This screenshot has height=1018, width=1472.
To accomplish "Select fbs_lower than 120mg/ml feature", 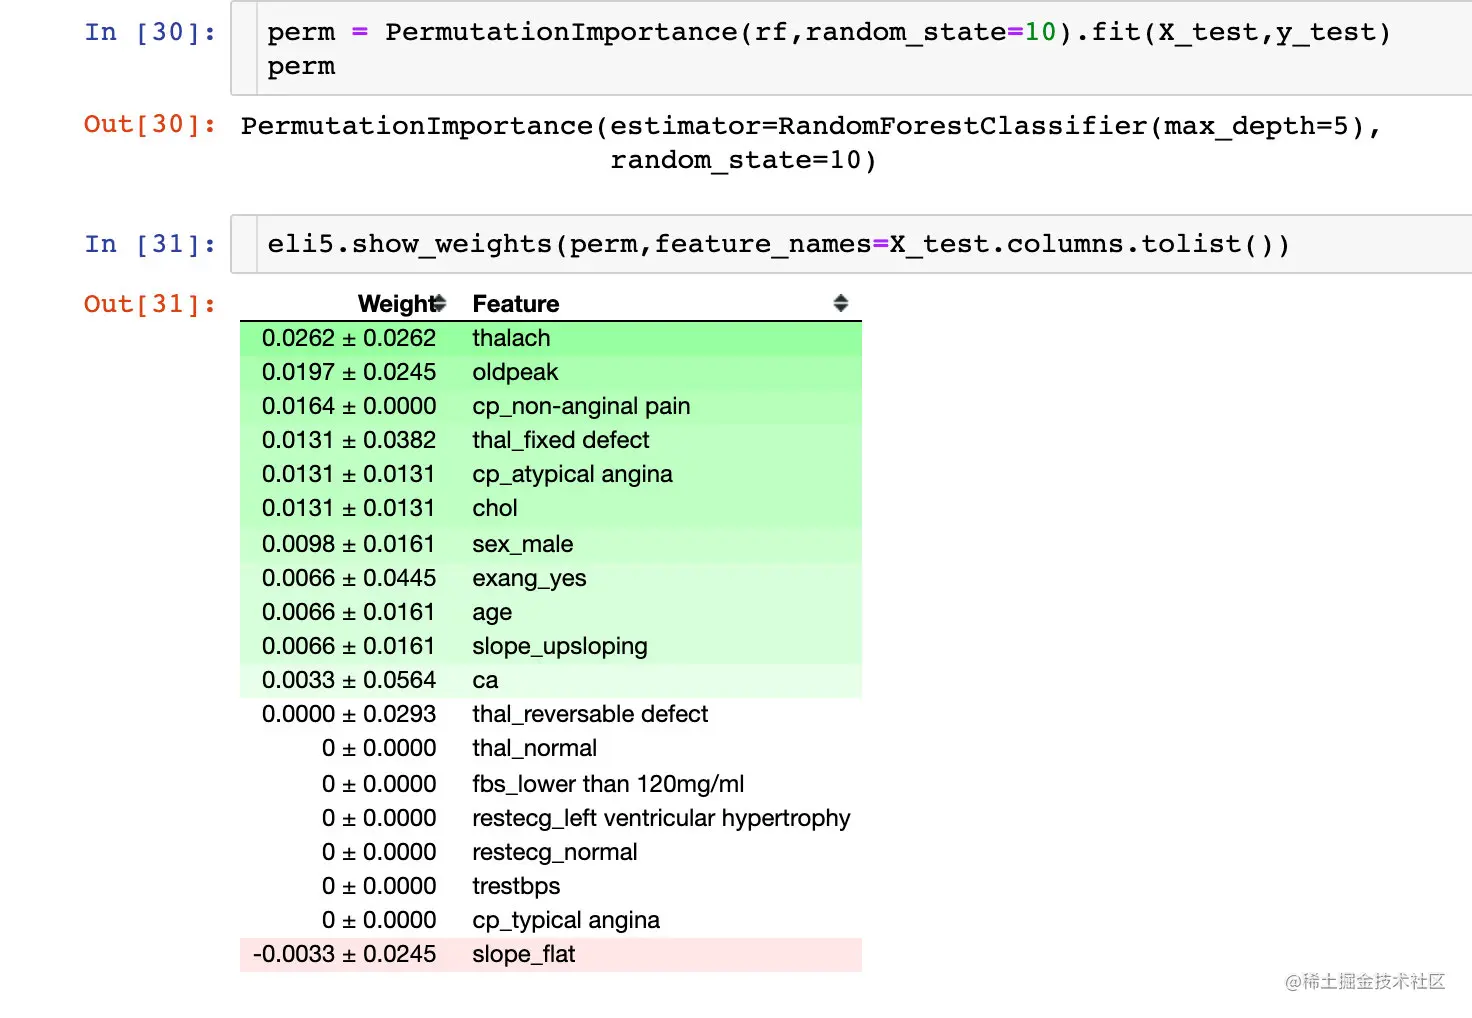I will coord(608,784).
